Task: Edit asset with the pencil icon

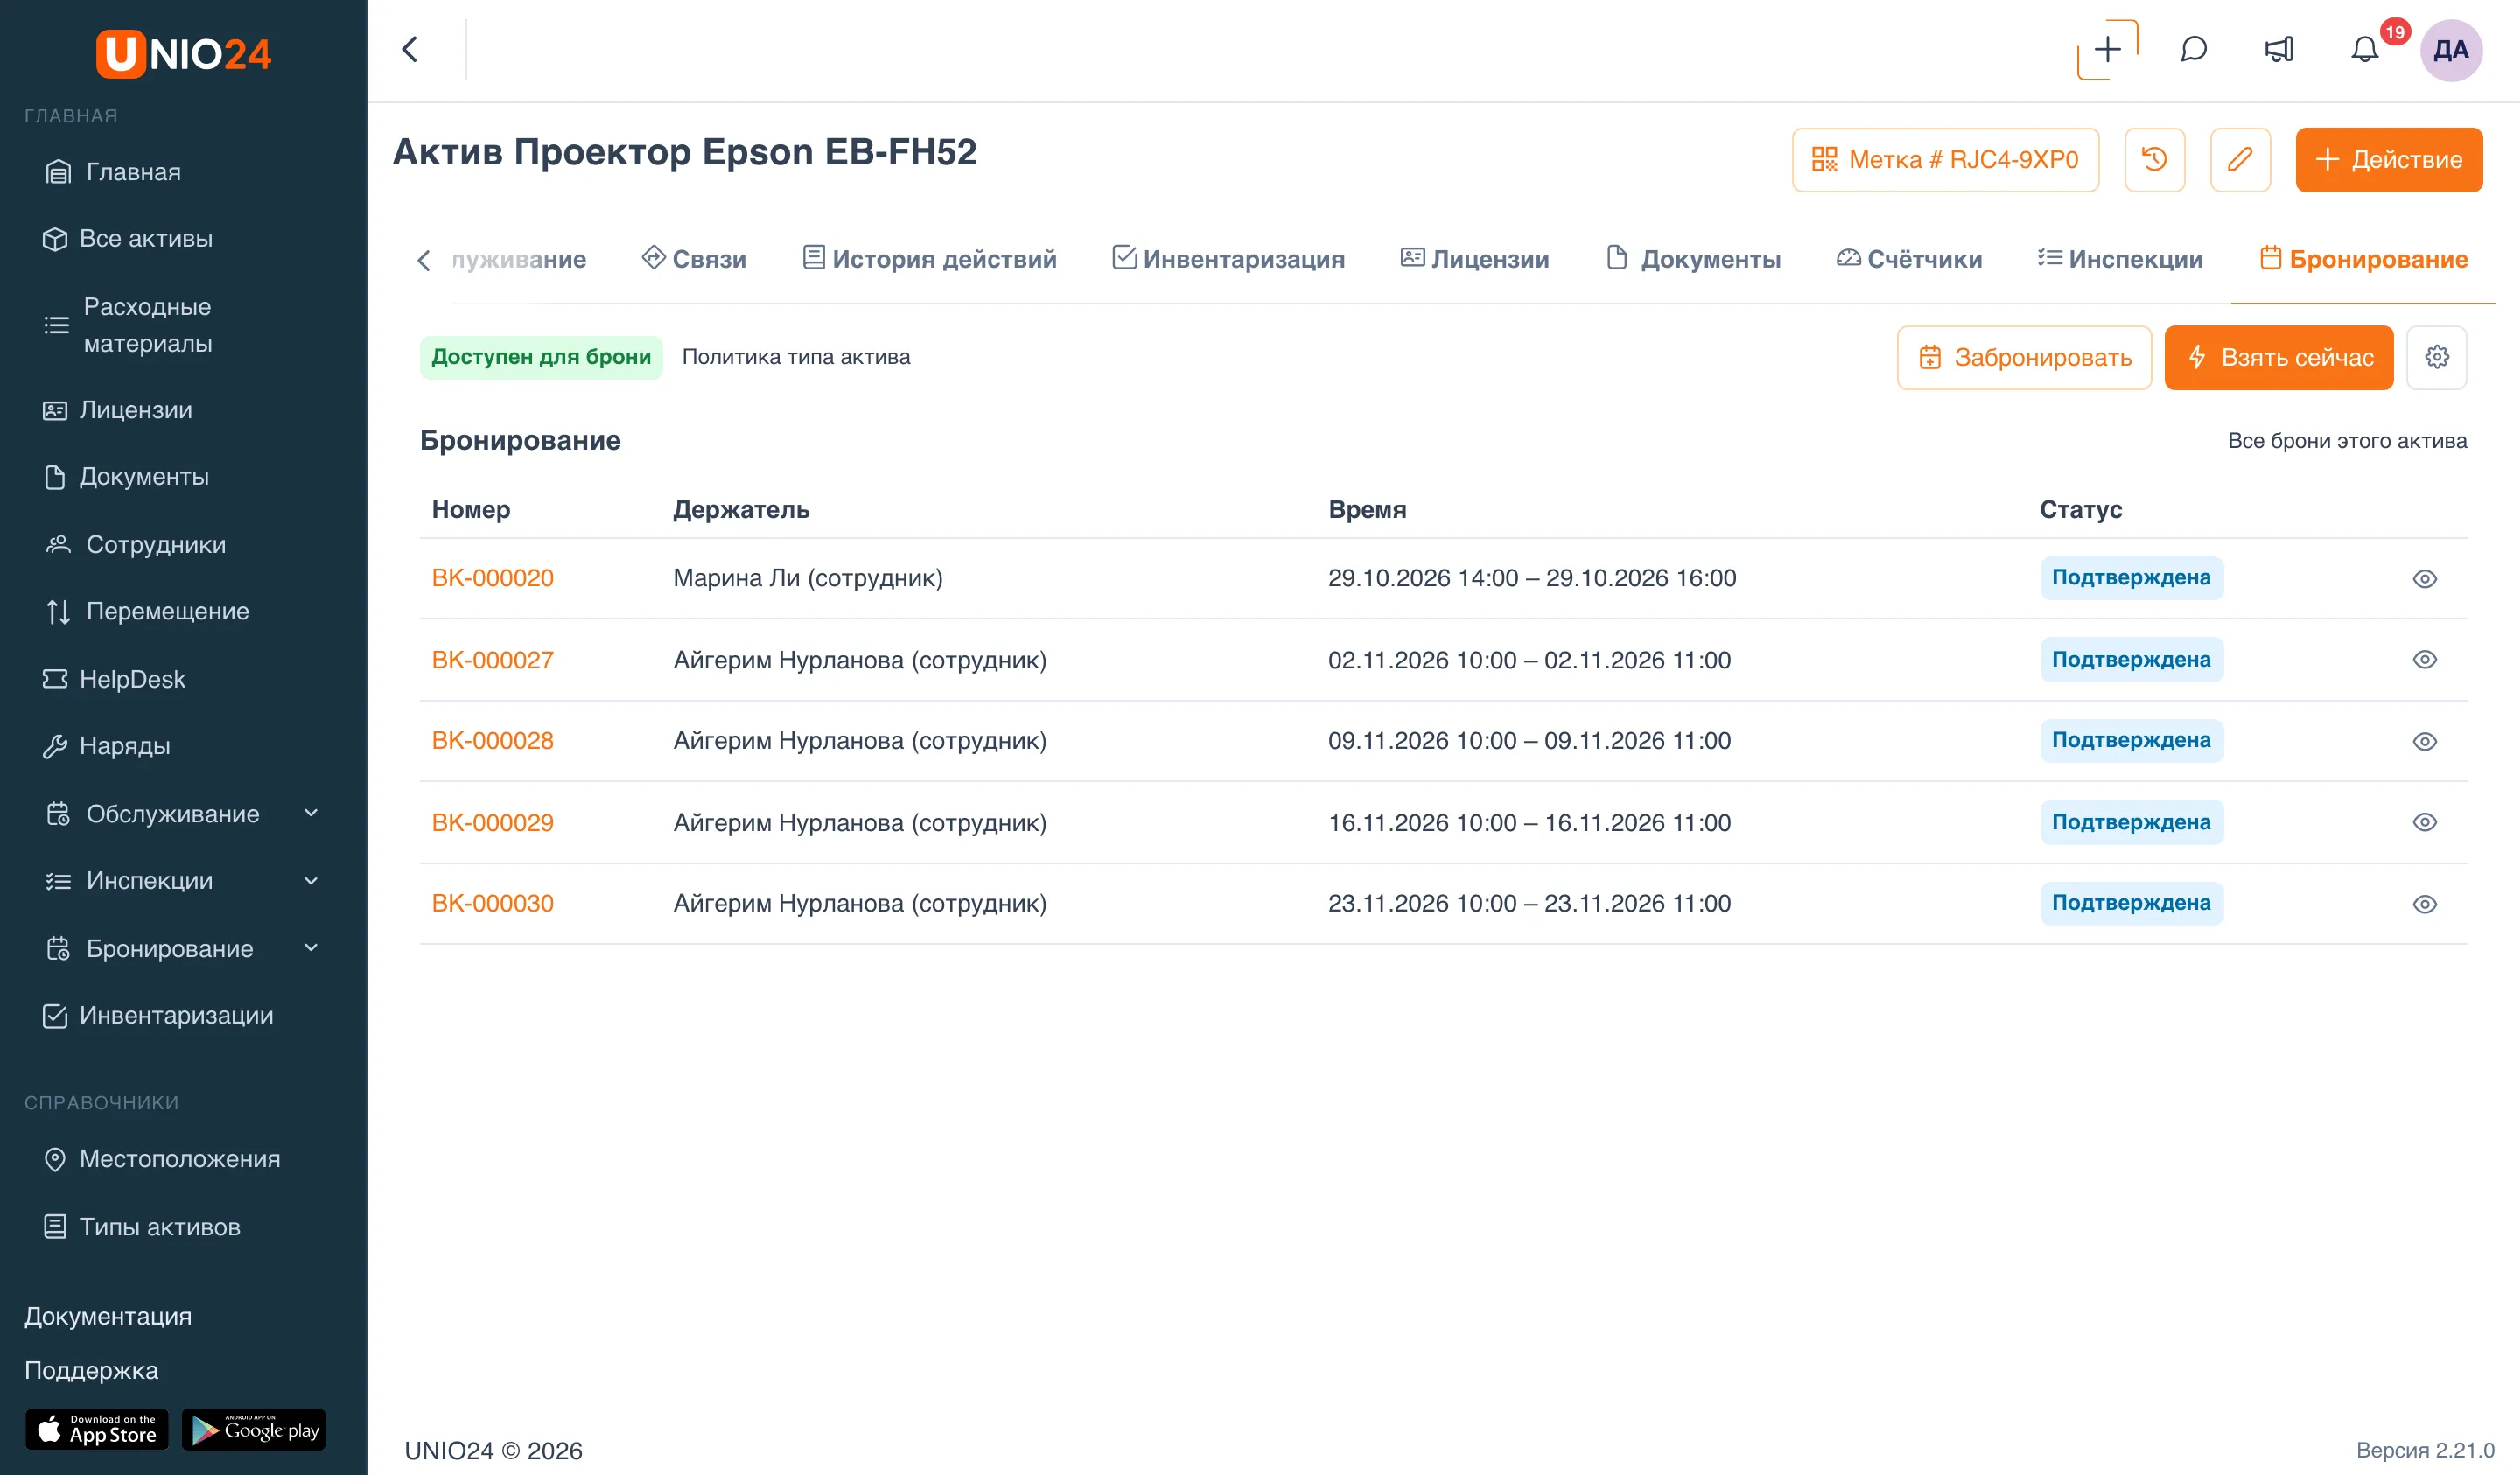Action: [x=2240, y=159]
